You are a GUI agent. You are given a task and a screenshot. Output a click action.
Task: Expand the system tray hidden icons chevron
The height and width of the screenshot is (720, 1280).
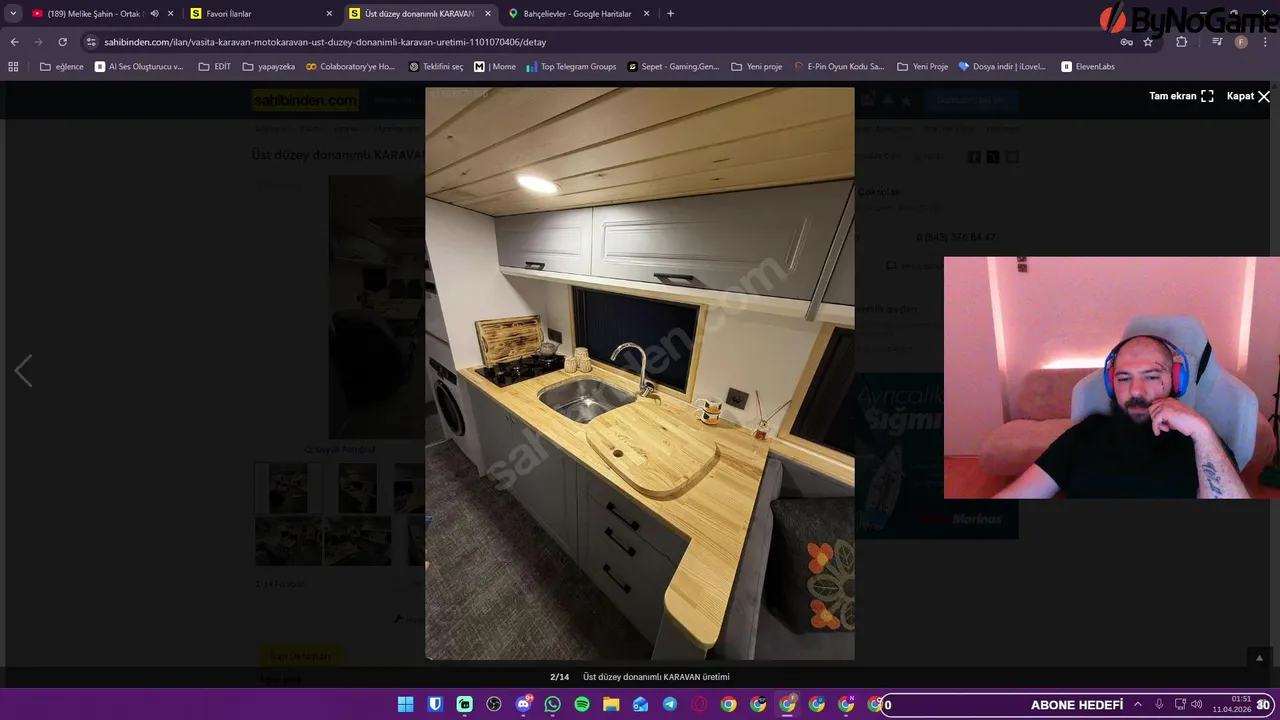(1137, 704)
